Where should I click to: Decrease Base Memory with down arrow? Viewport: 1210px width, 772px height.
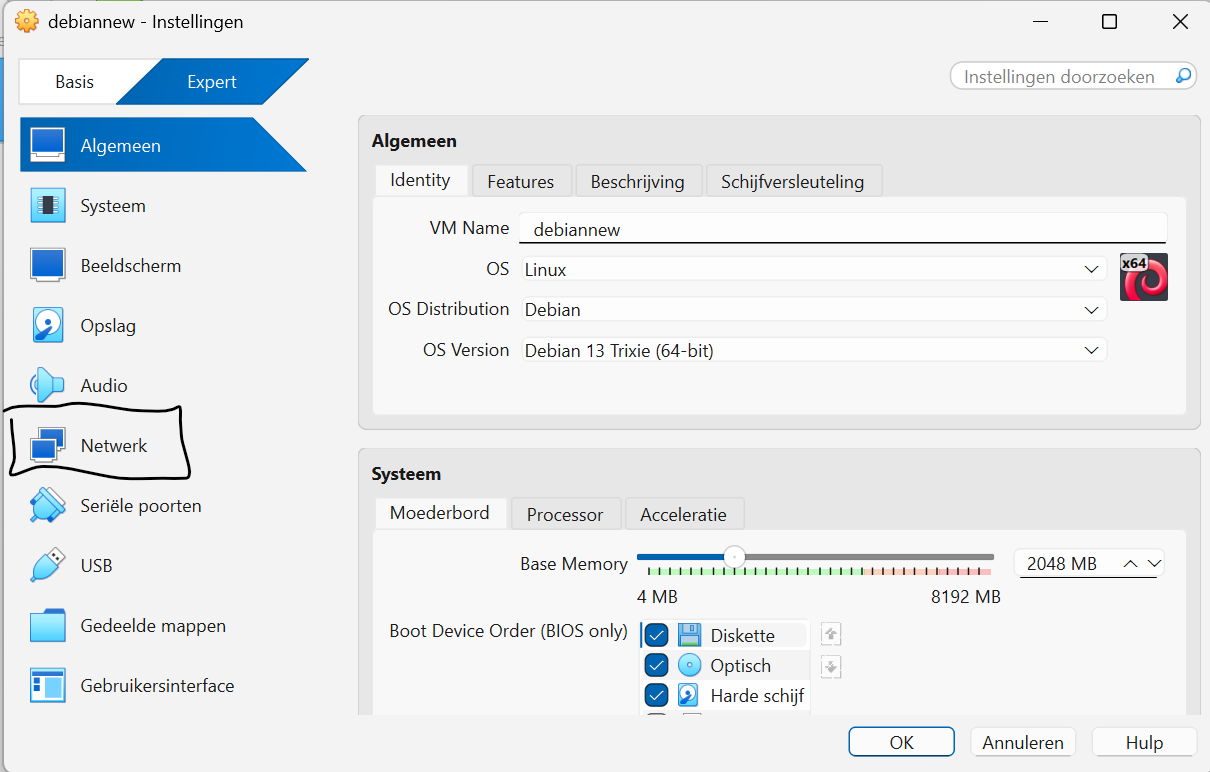pos(1154,564)
